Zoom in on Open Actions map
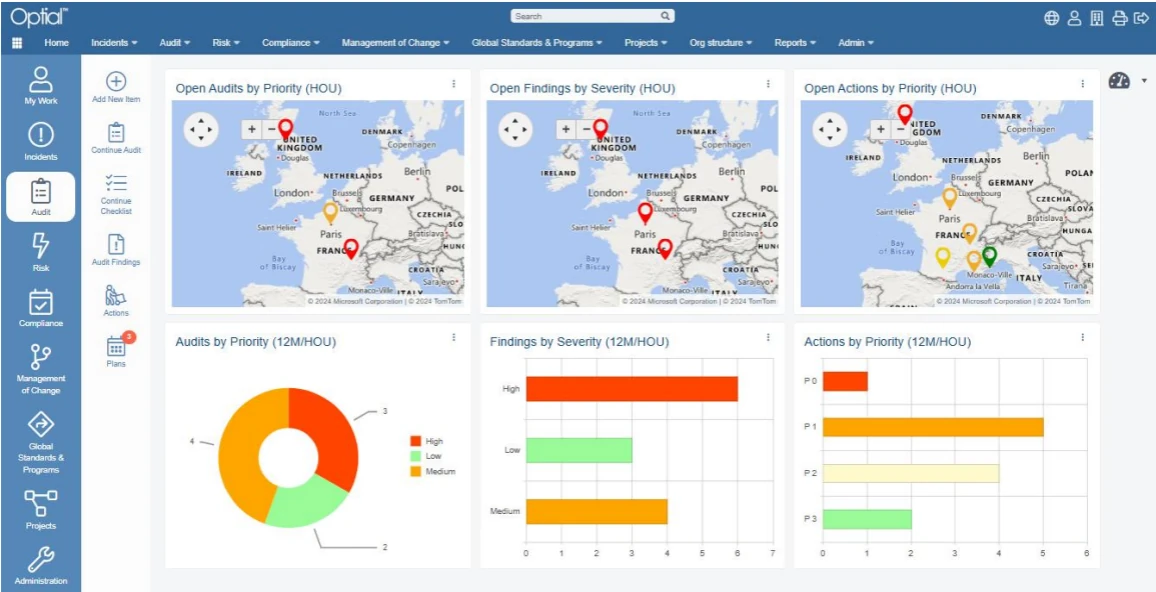Screen dimensions: 1156x592 (x=881, y=129)
